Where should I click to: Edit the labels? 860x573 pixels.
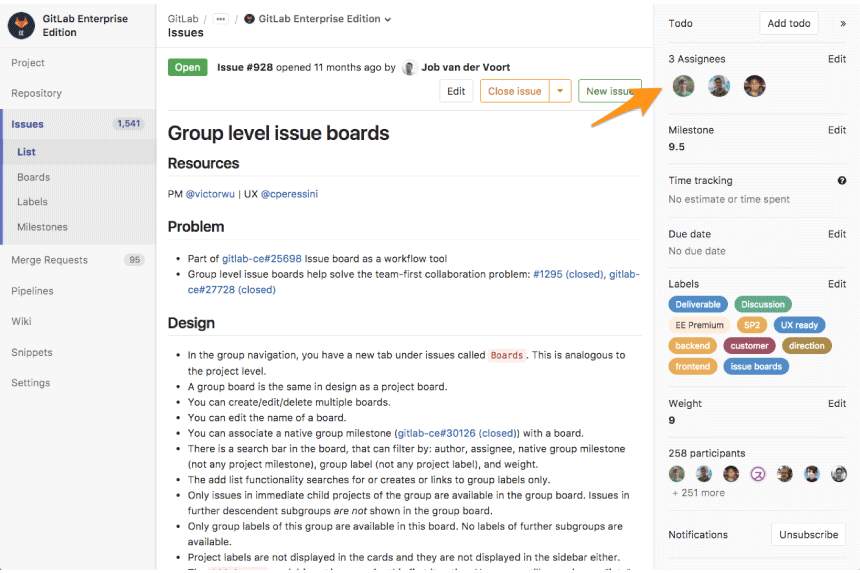click(837, 284)
